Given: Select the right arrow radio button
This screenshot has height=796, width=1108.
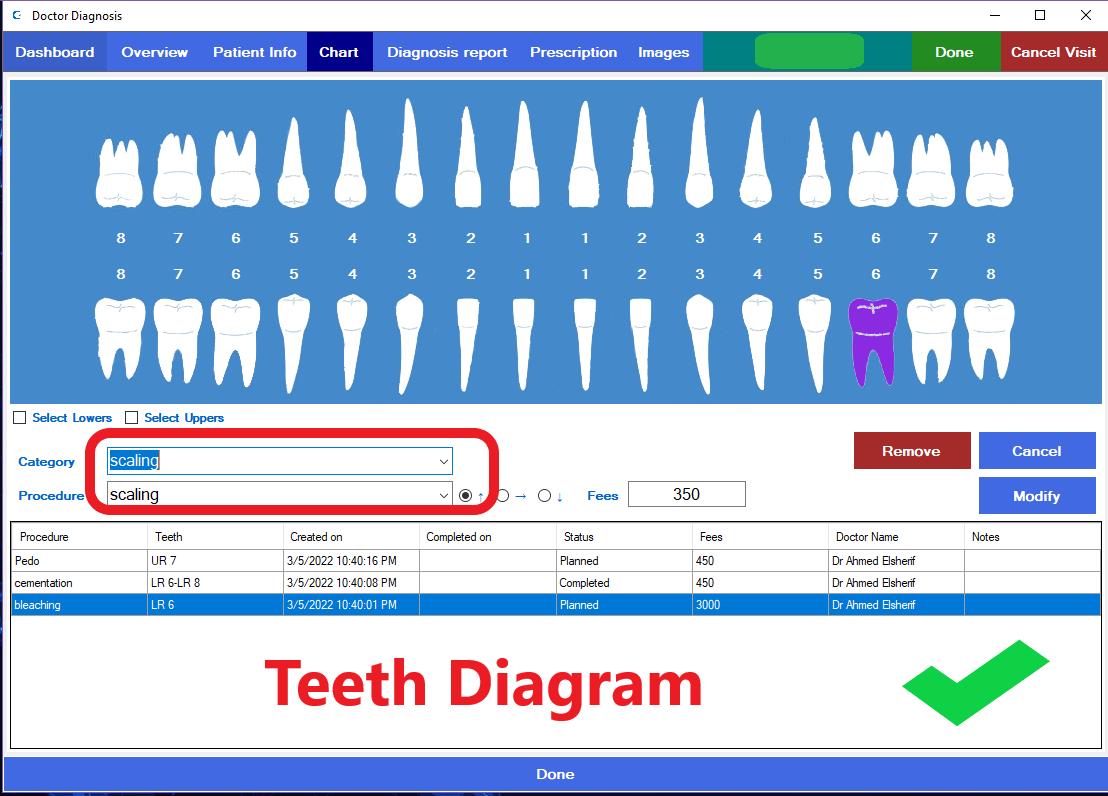Looking at the screenshot, I should [x=502, y=496].
